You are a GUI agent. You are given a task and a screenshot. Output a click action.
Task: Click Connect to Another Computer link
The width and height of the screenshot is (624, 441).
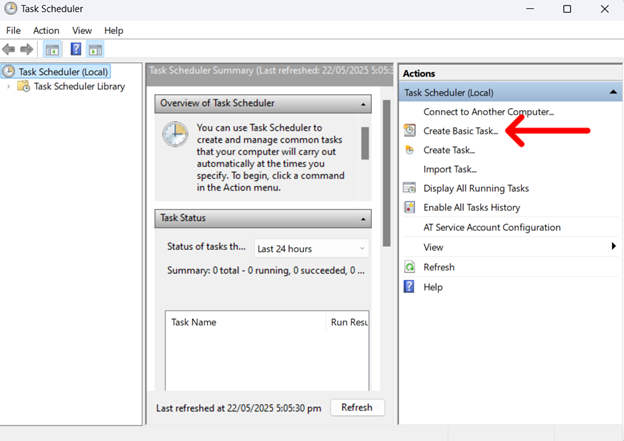[488, 112]
